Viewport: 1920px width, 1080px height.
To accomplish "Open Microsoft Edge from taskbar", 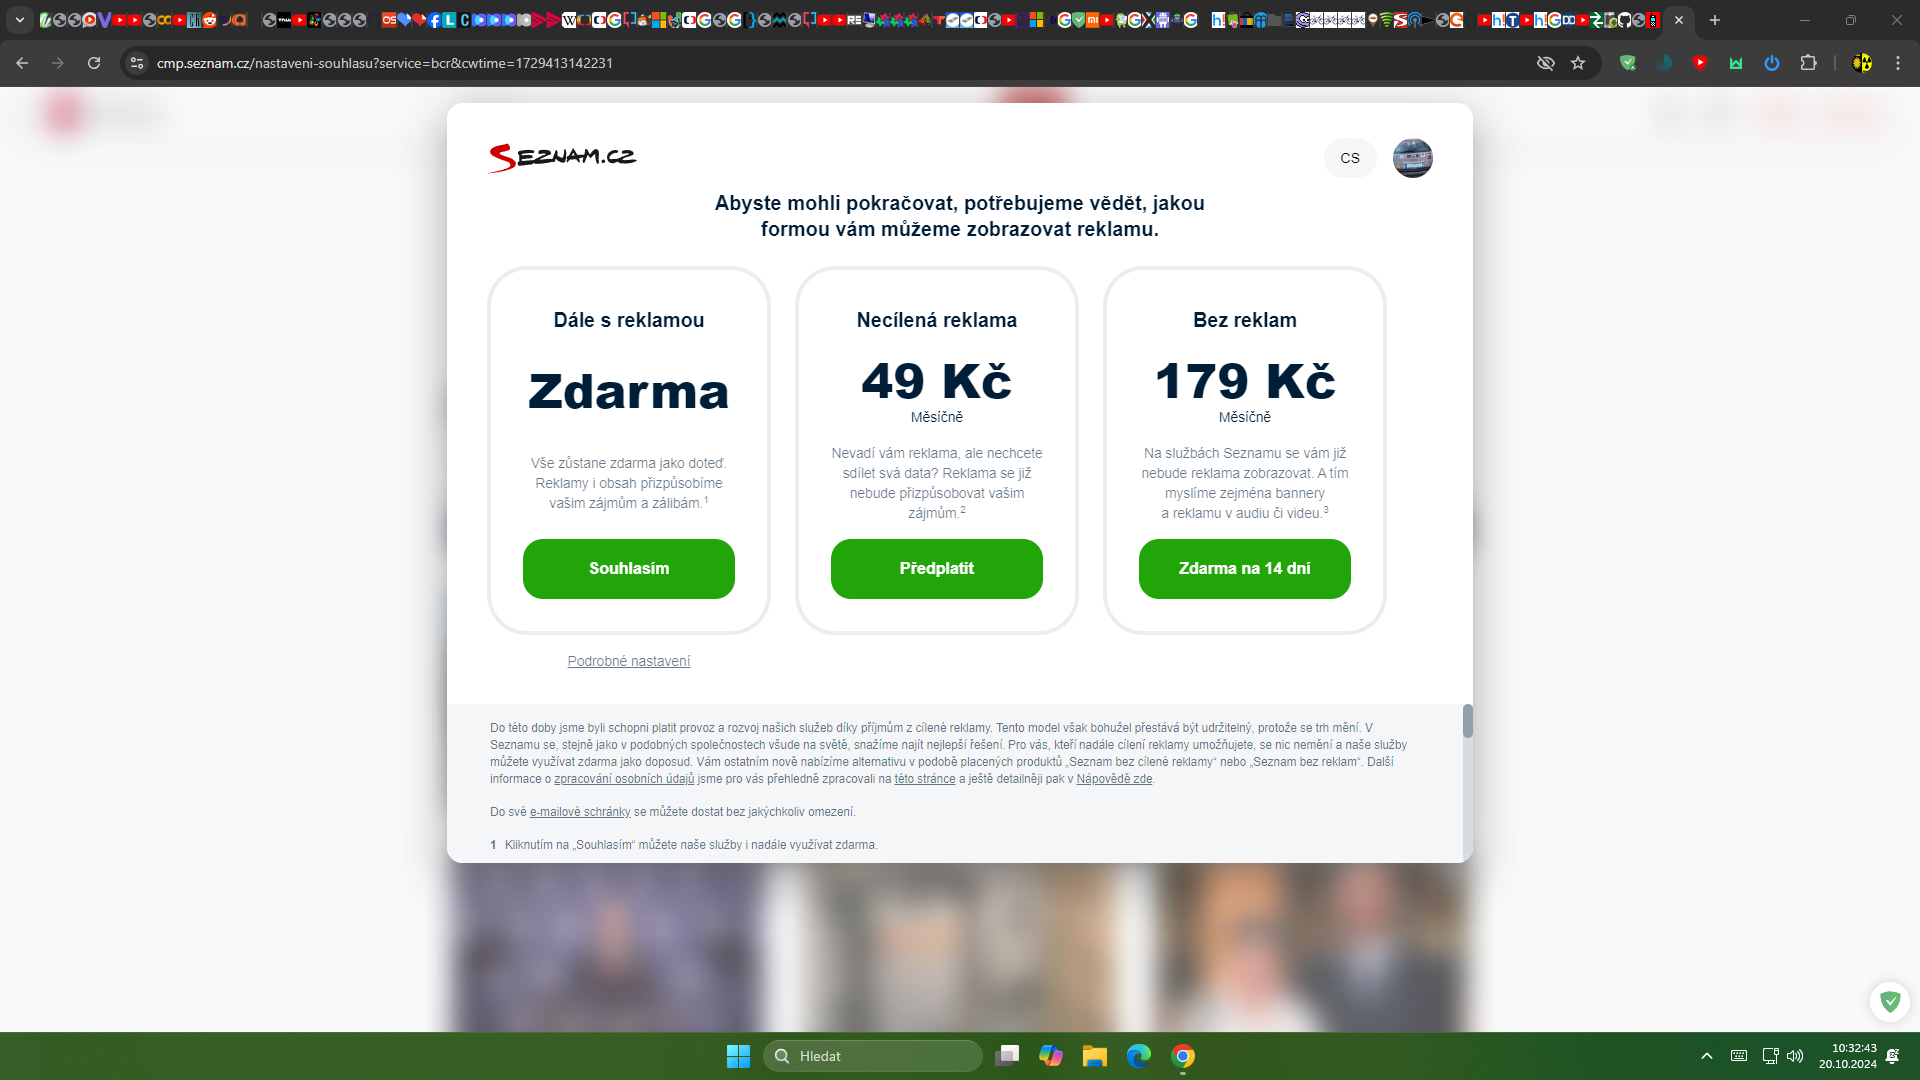I will tap(1139, 1056).
